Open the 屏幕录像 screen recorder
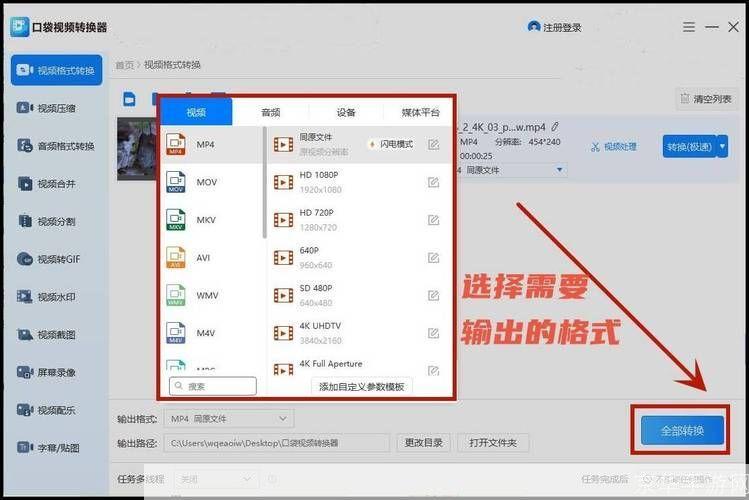Viewport: 749px width, 500px height. click(55, 372)
